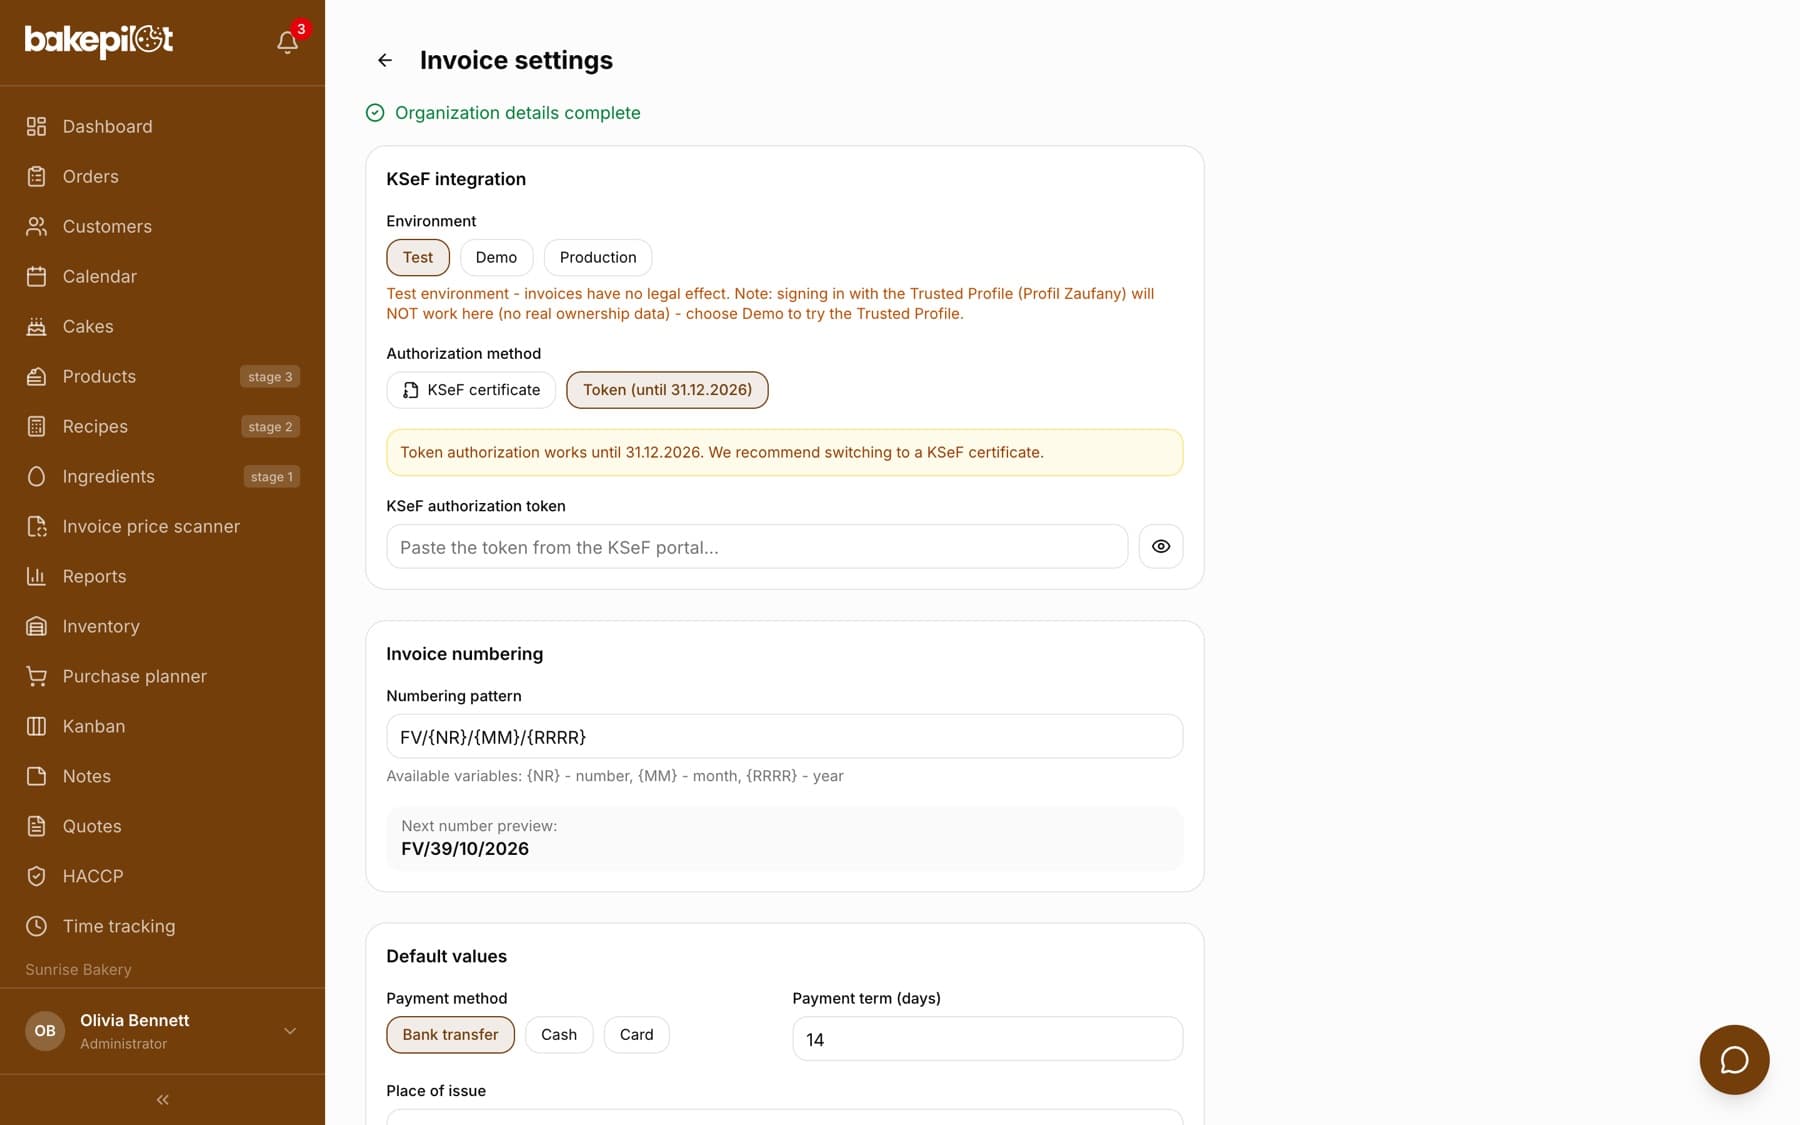This screenshot has width=1800, height=1125.
Task: Click the Next number preview FV/39/10/2026
Action: tap(465, 849)
